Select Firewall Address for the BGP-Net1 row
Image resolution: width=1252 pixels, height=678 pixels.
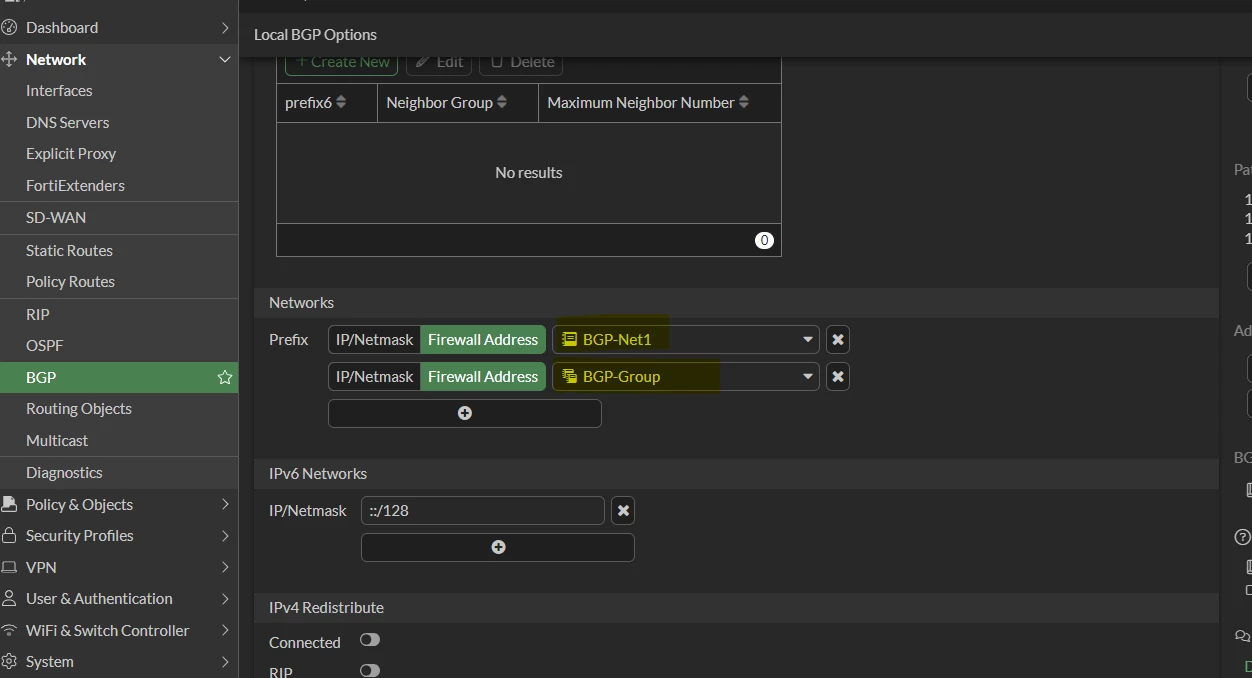pyautogui.click(x=483, y=339)
